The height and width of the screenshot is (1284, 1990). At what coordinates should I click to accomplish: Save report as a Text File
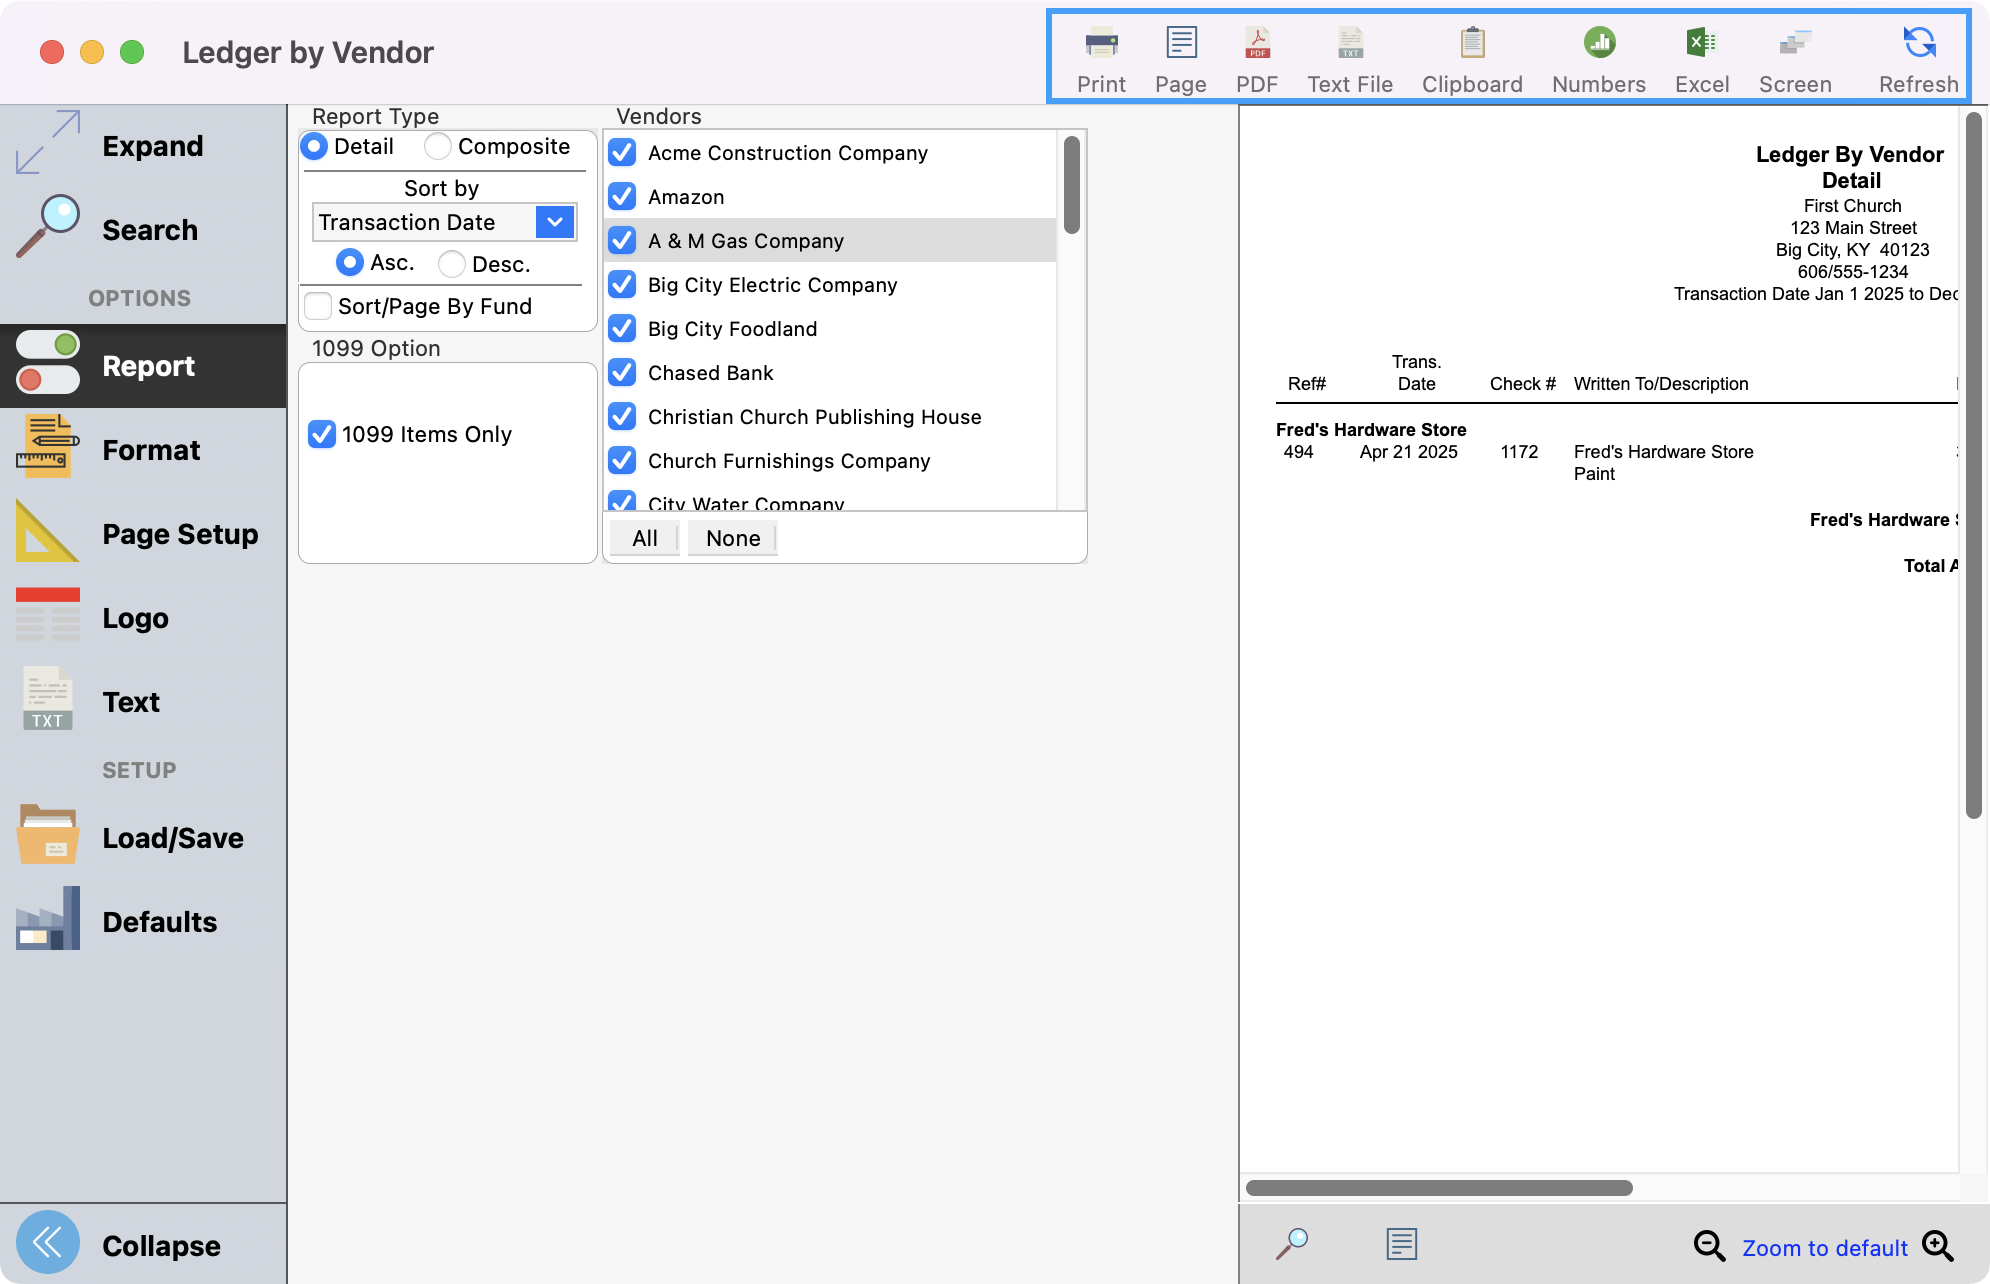[x=1349, y=55]
